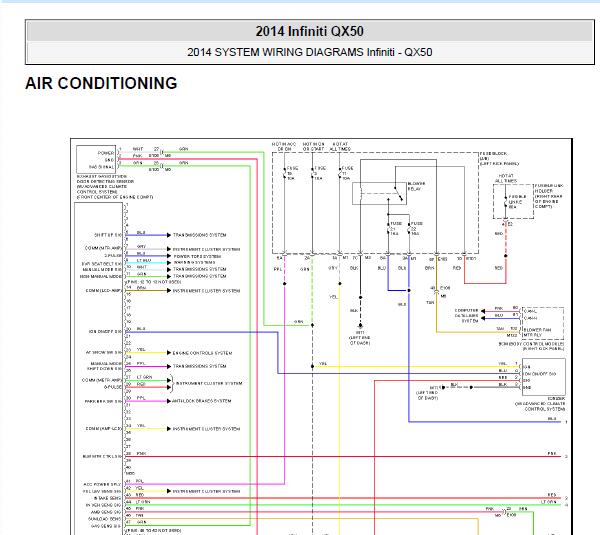Click arrow pointing to Engine Controls System
Viewport: 600px width, 535px height.
coord(169,353)
